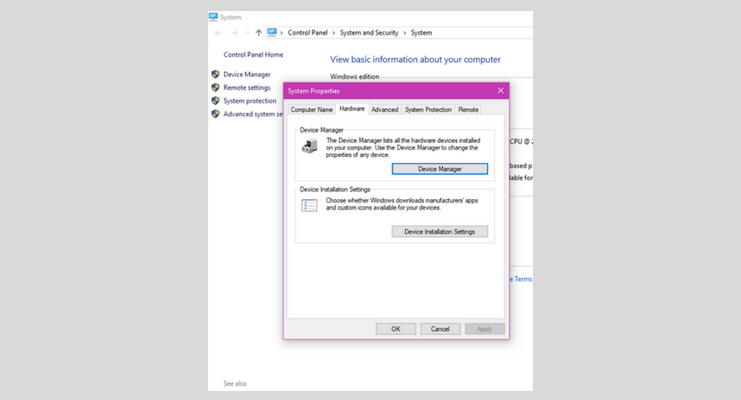Expand chevron after System and Security
Screen dimensions: 741x400
tap(405, 33)
